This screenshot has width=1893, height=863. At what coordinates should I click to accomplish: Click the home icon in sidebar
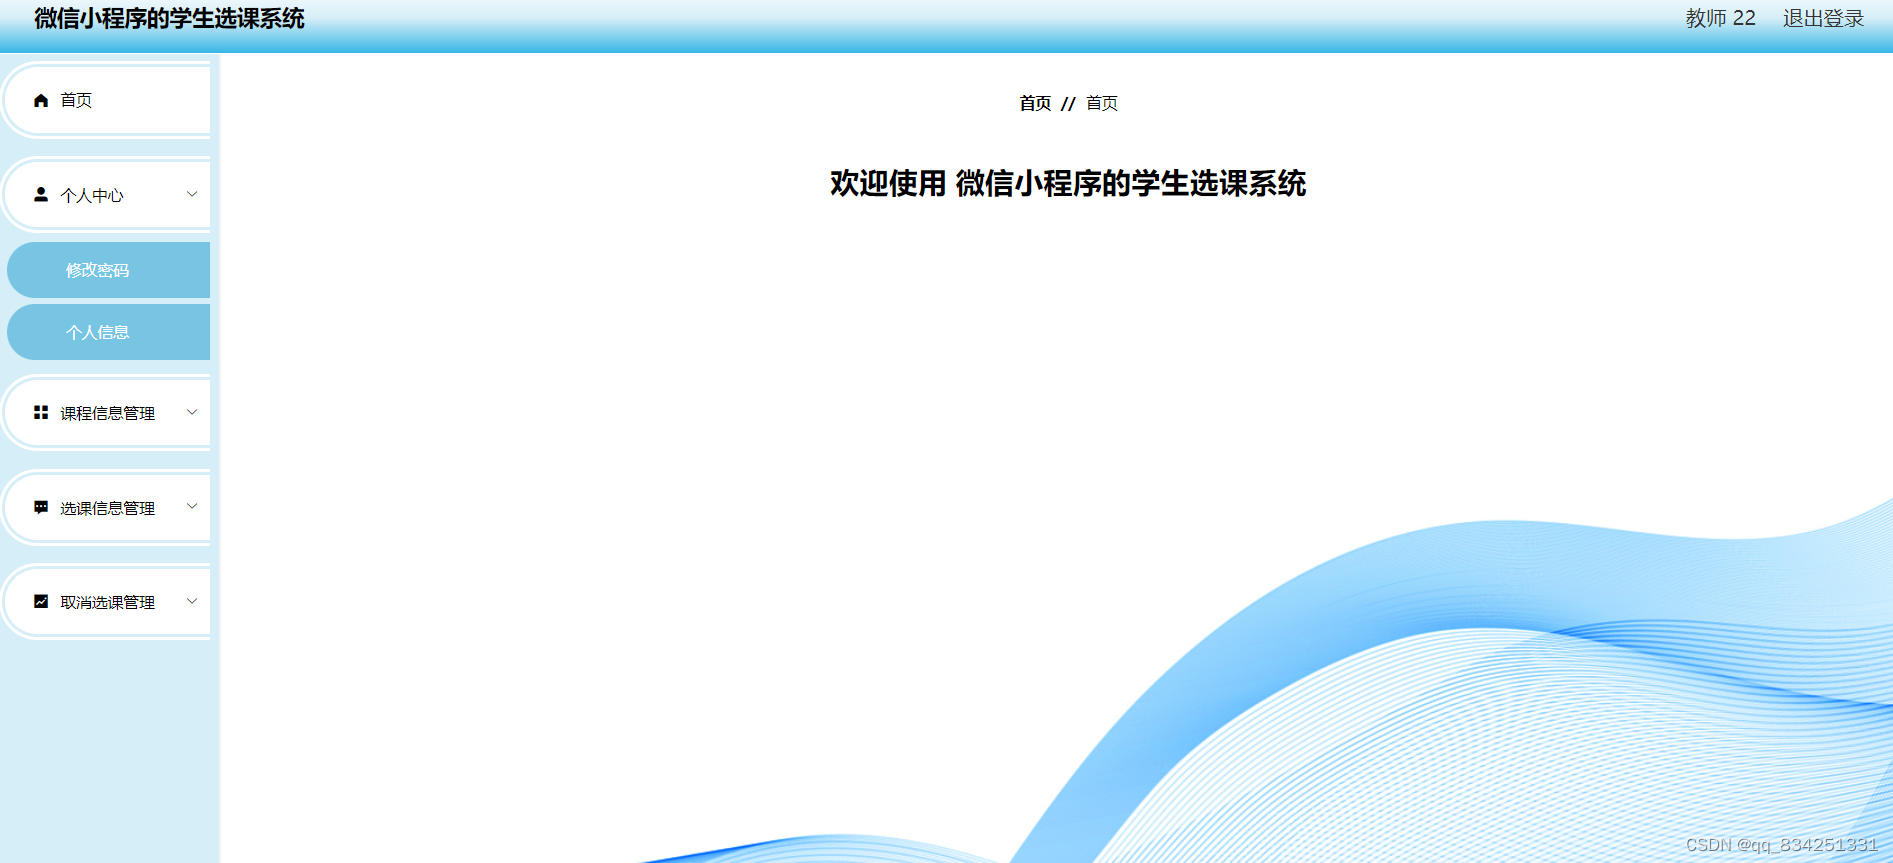click(41, 100)
